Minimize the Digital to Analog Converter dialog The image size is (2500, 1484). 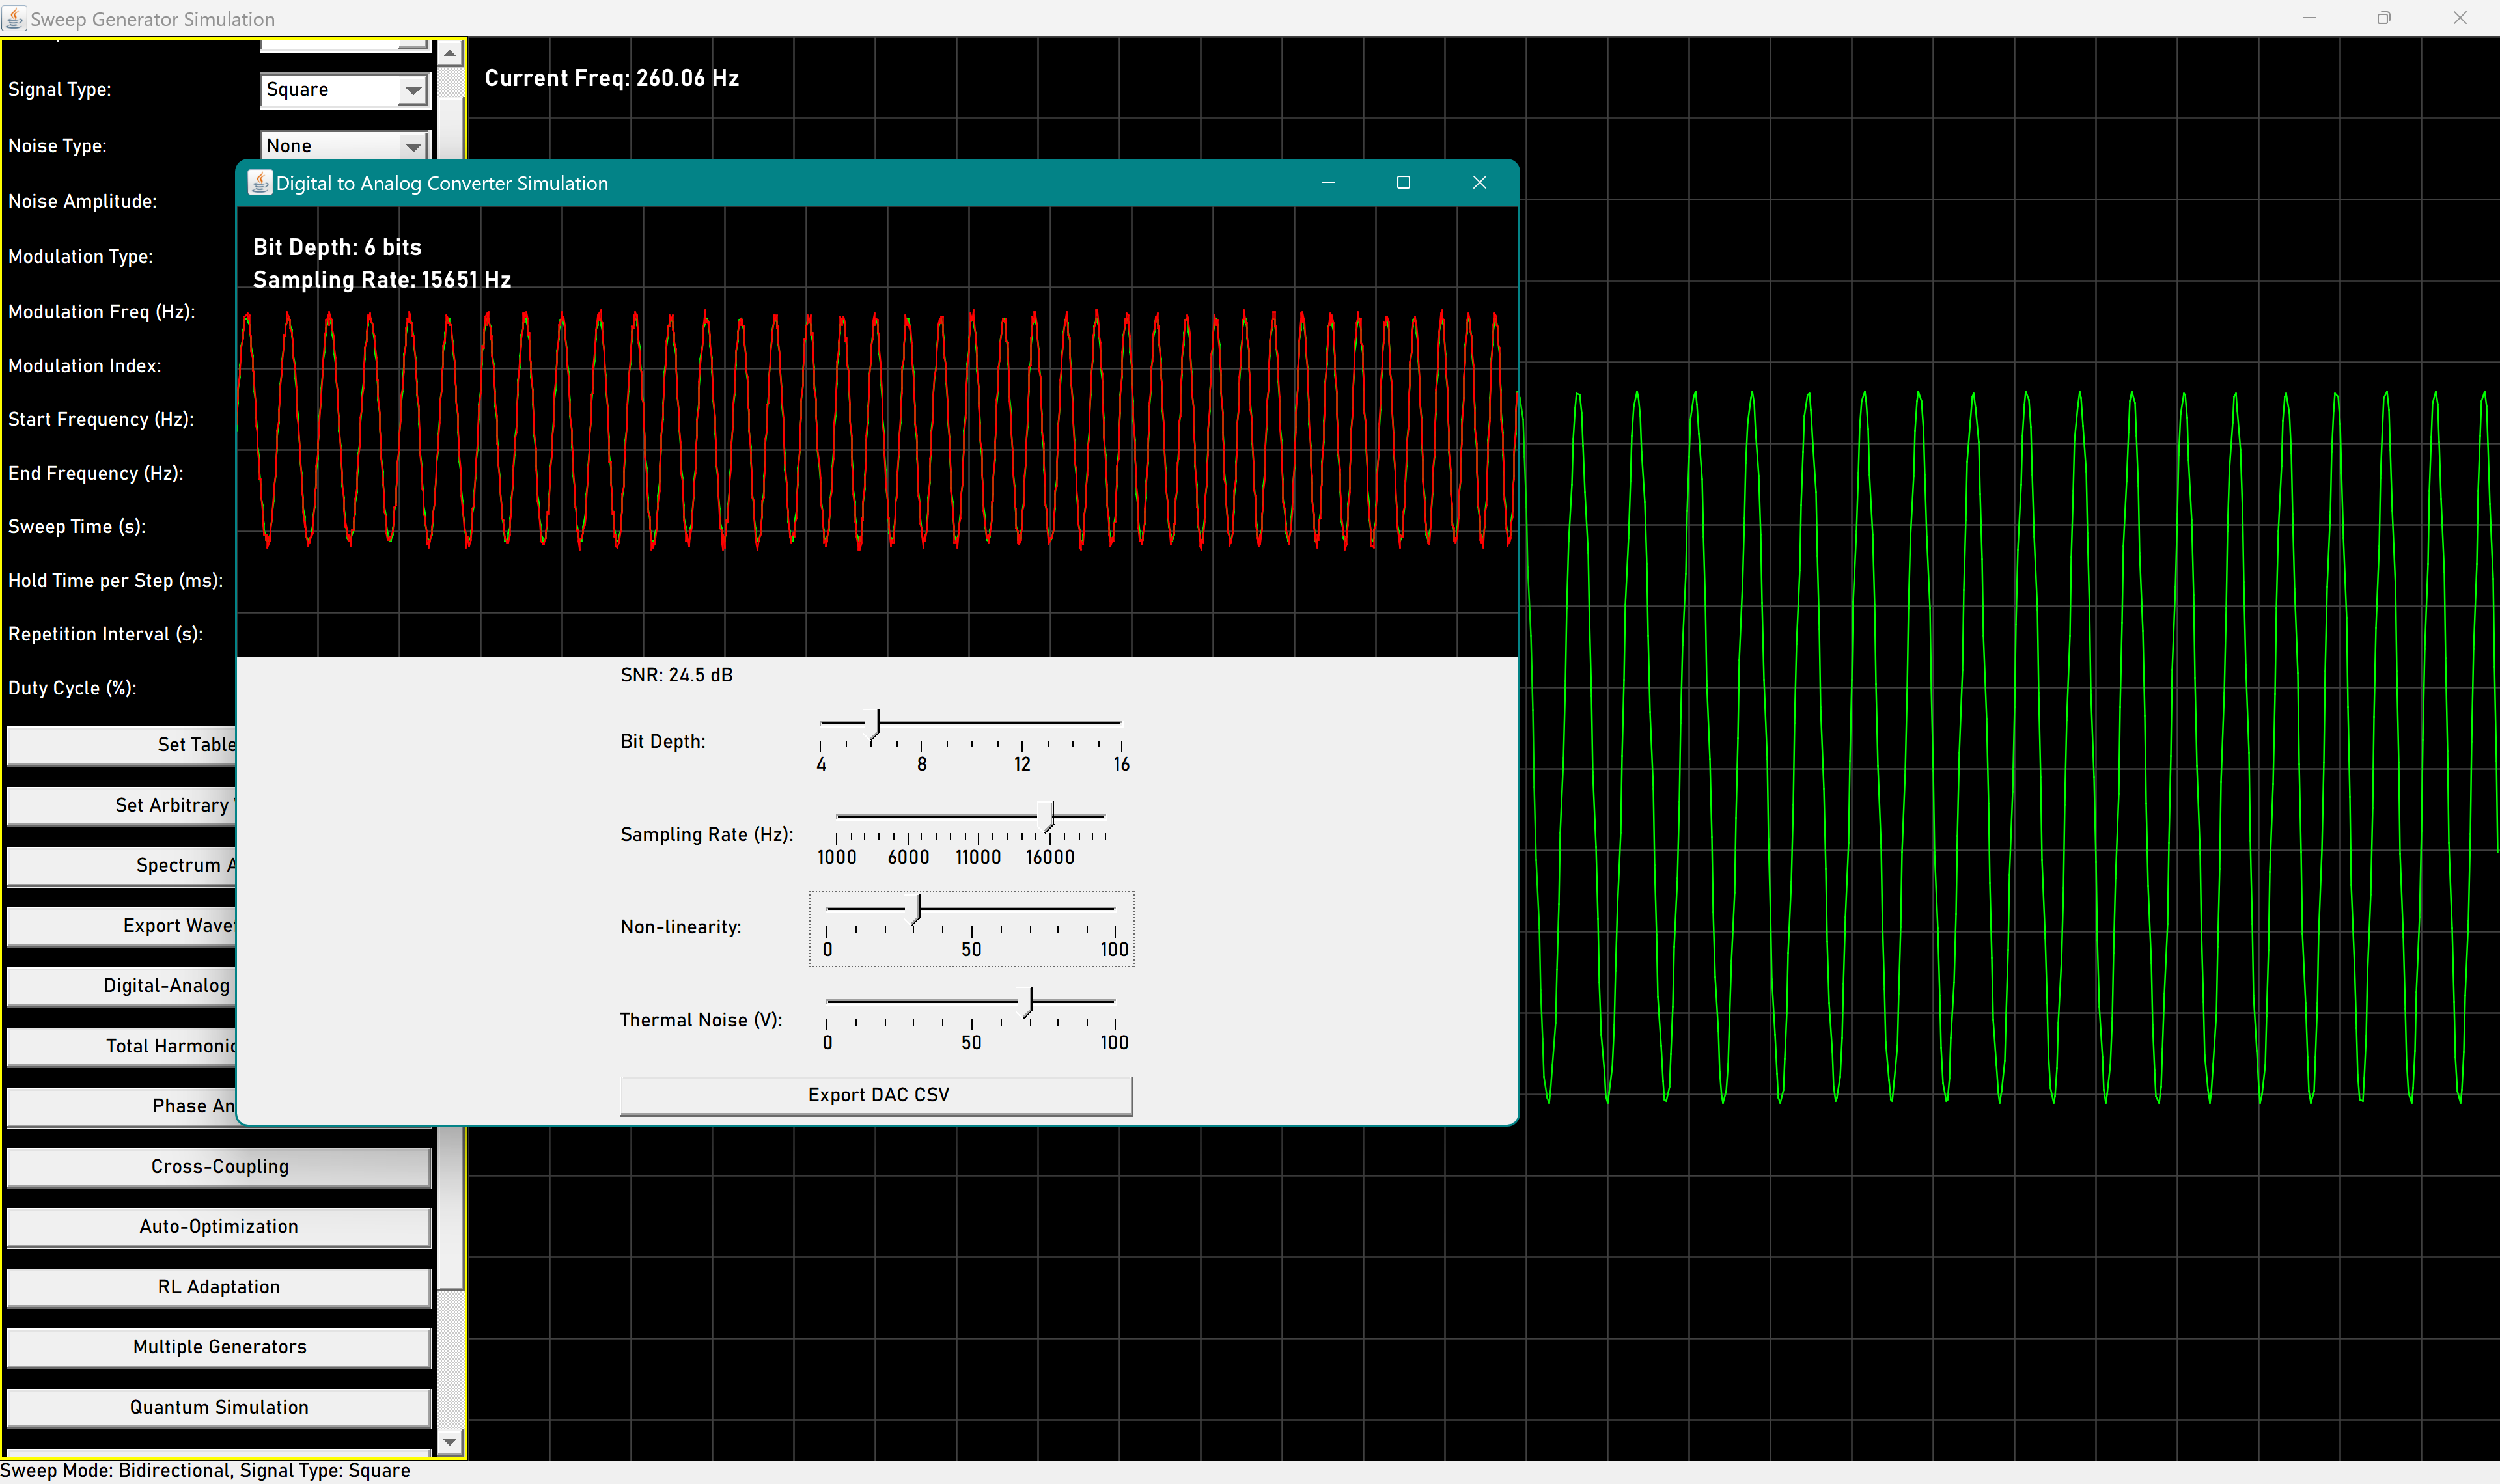(x=1328, y=183)
